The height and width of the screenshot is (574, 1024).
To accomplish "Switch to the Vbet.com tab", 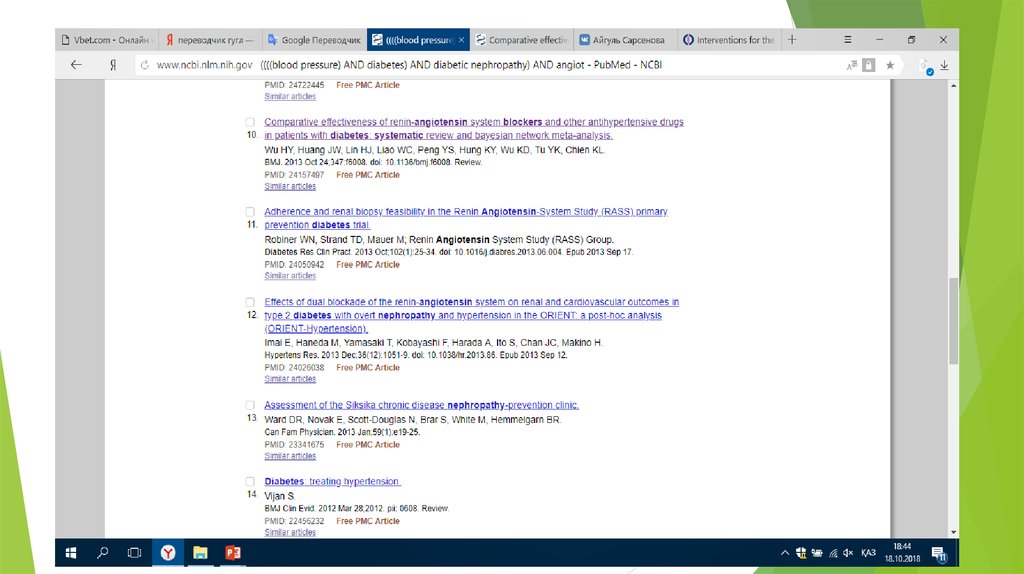I will [x=107, y=40].
